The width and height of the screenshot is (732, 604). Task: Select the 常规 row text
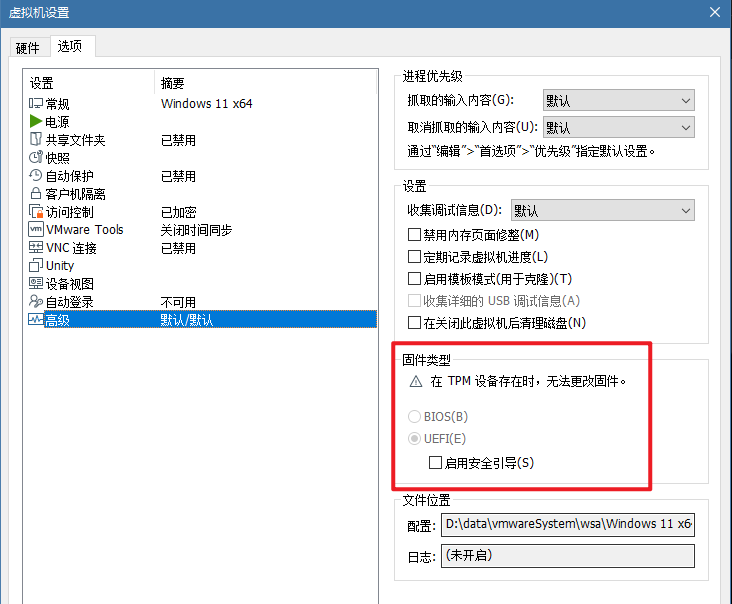coord(57,104)
